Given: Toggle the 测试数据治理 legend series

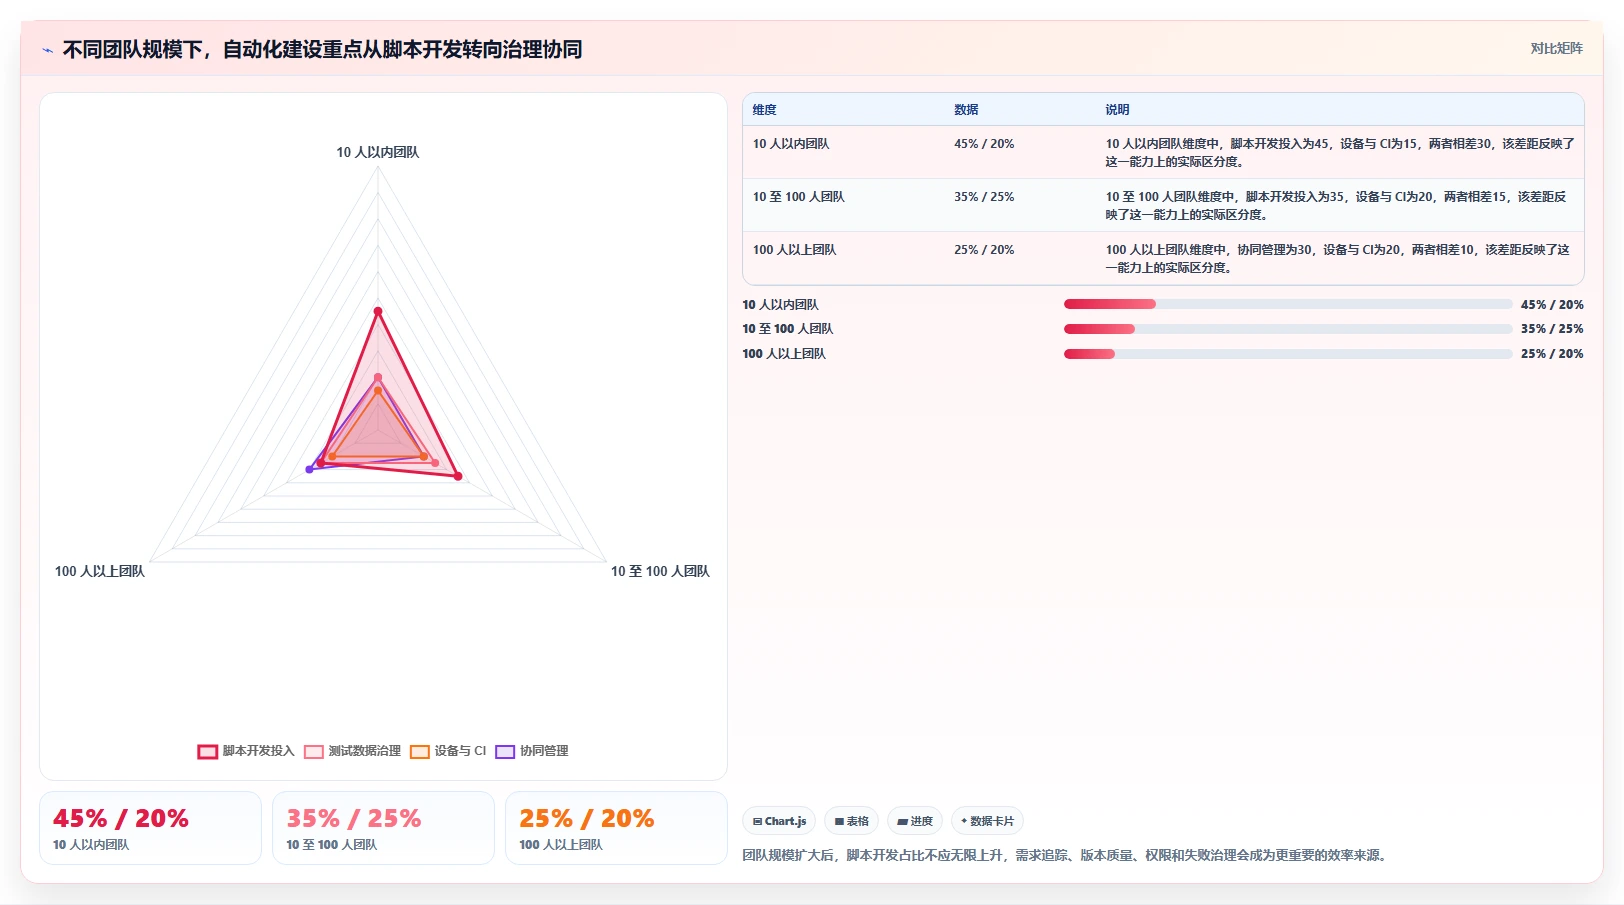Looking at the screenshot, I should [x=352, y=751].
